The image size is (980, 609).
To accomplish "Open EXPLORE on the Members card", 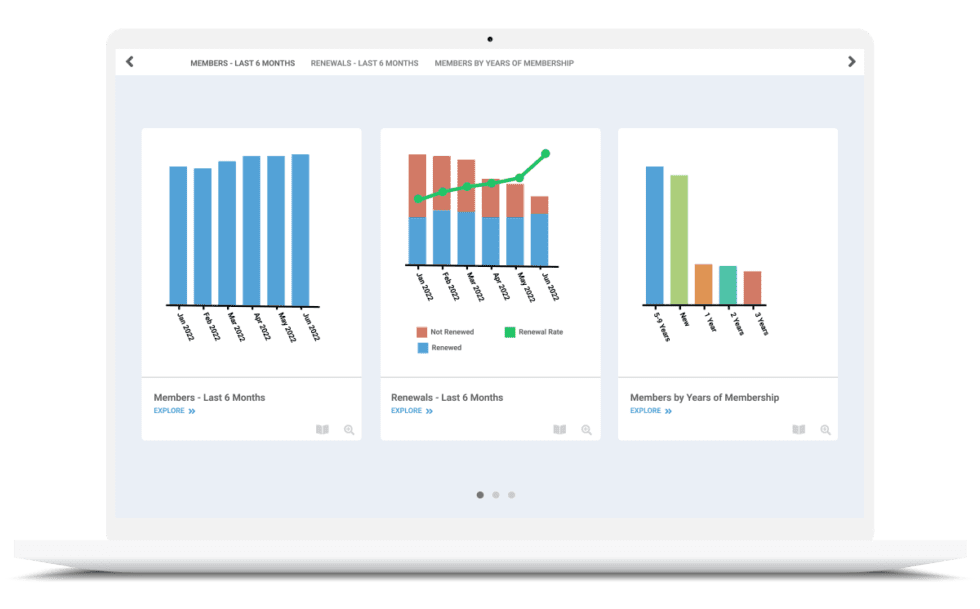I will 166,410.
